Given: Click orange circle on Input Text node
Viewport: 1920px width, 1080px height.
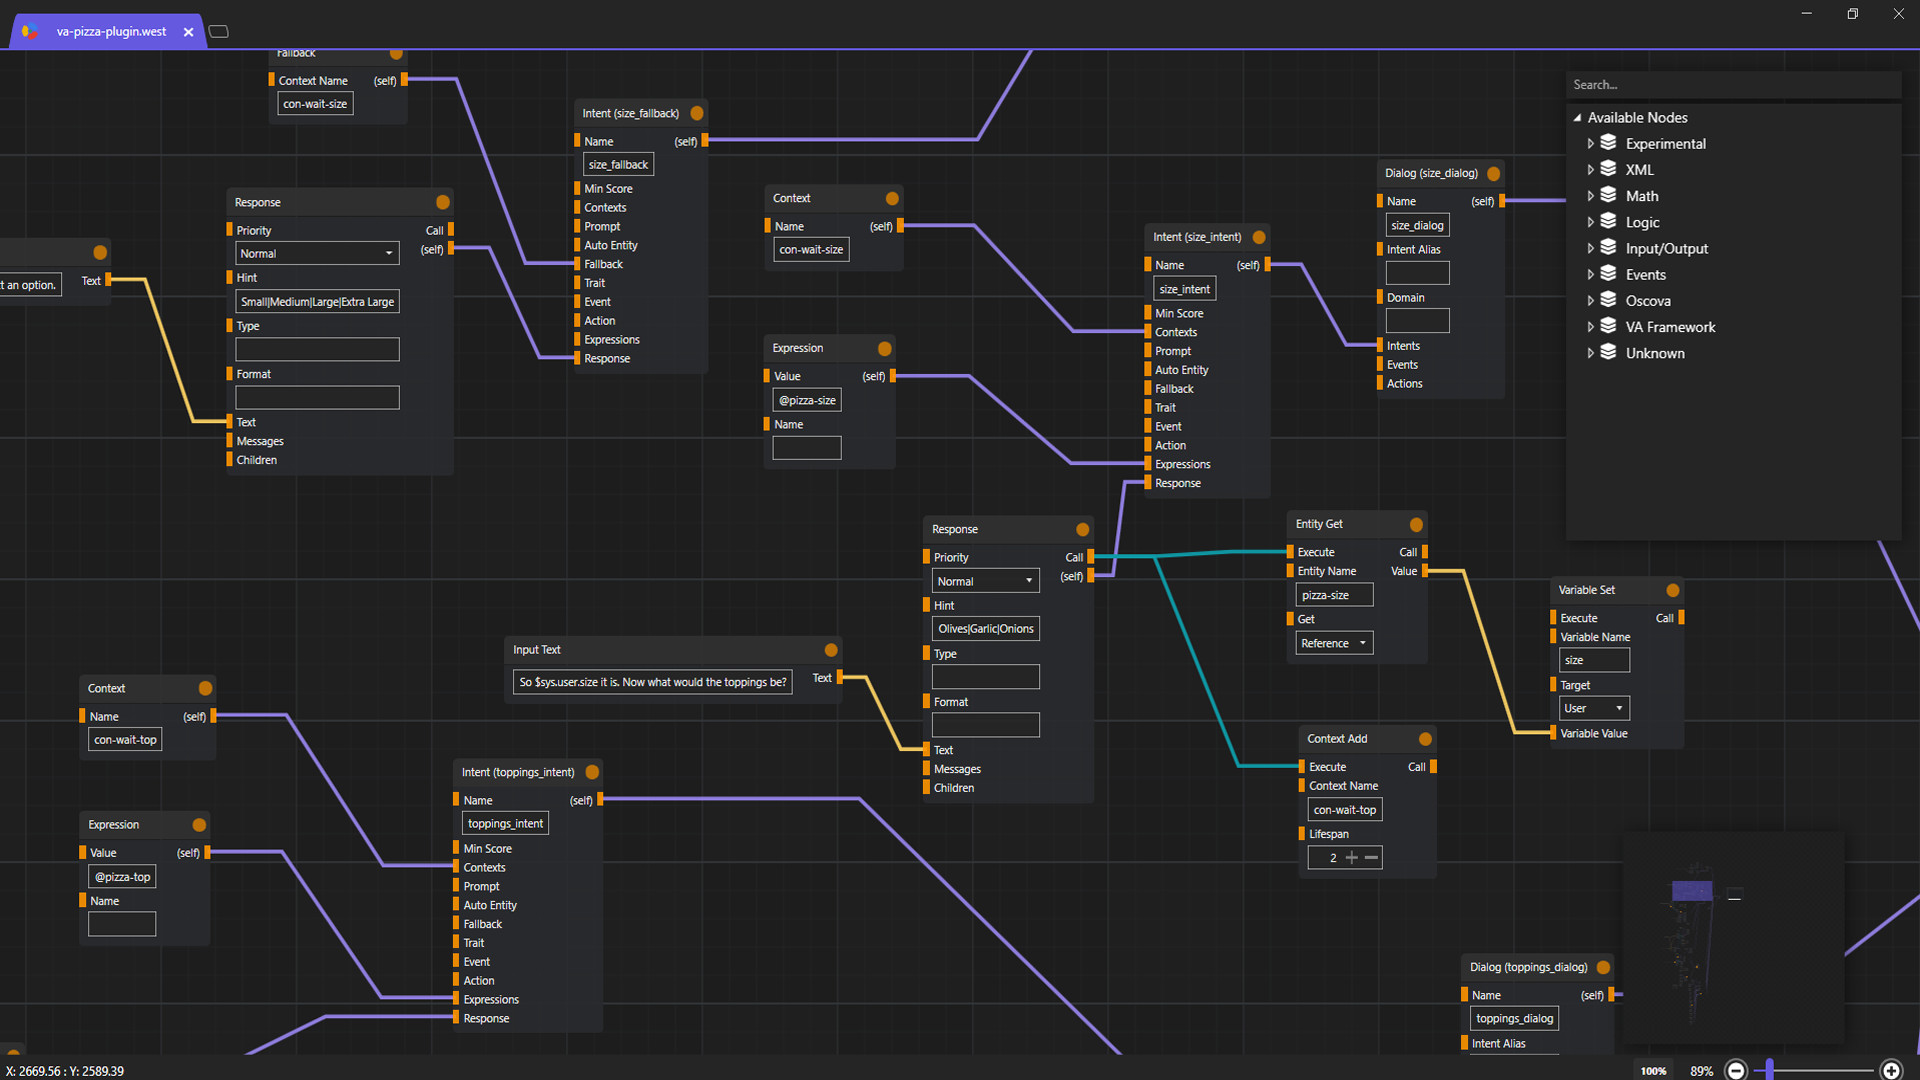Looking at the screenshot, I should point(831,650).
